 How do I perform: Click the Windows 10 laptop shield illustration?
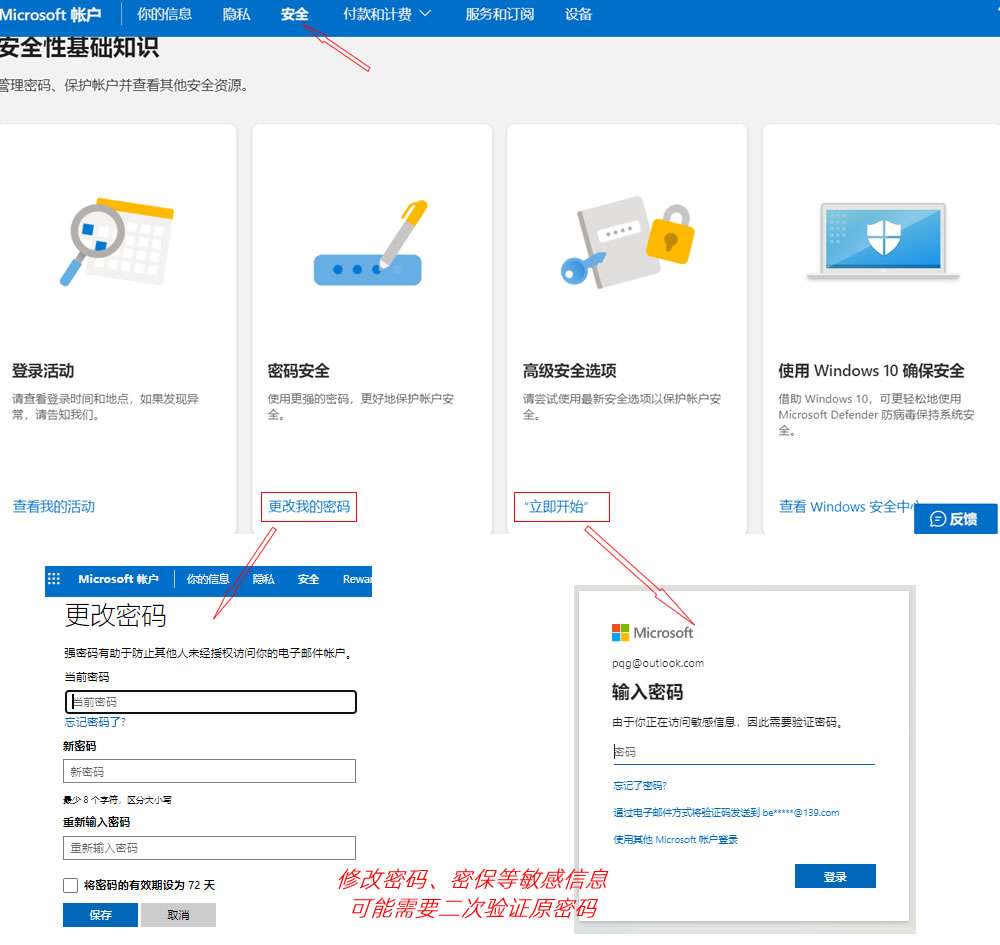pyautogui.click(x=883, y=241)
